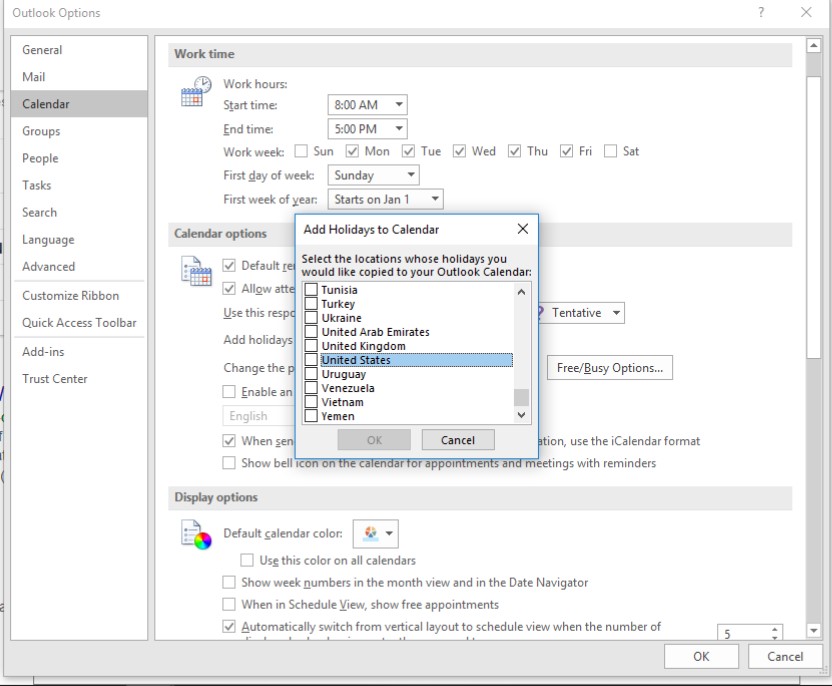Screen dimensions: 832x686
Task: Click the Outlook Options help question mark
Action: (x=761, y=12)
